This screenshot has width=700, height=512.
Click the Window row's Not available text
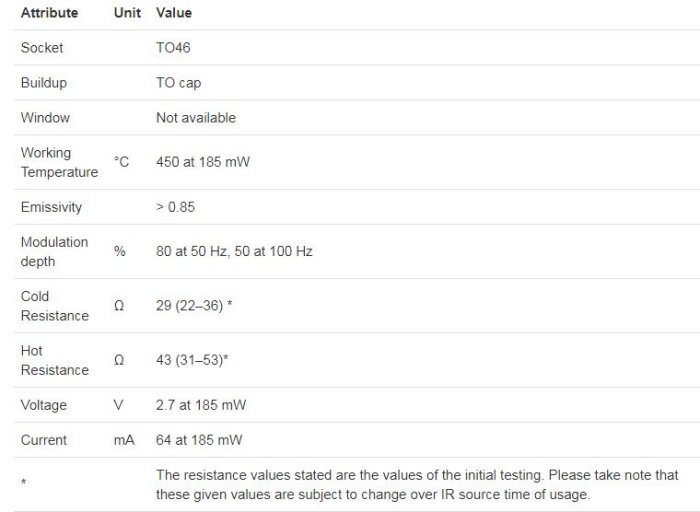[196, 118]
